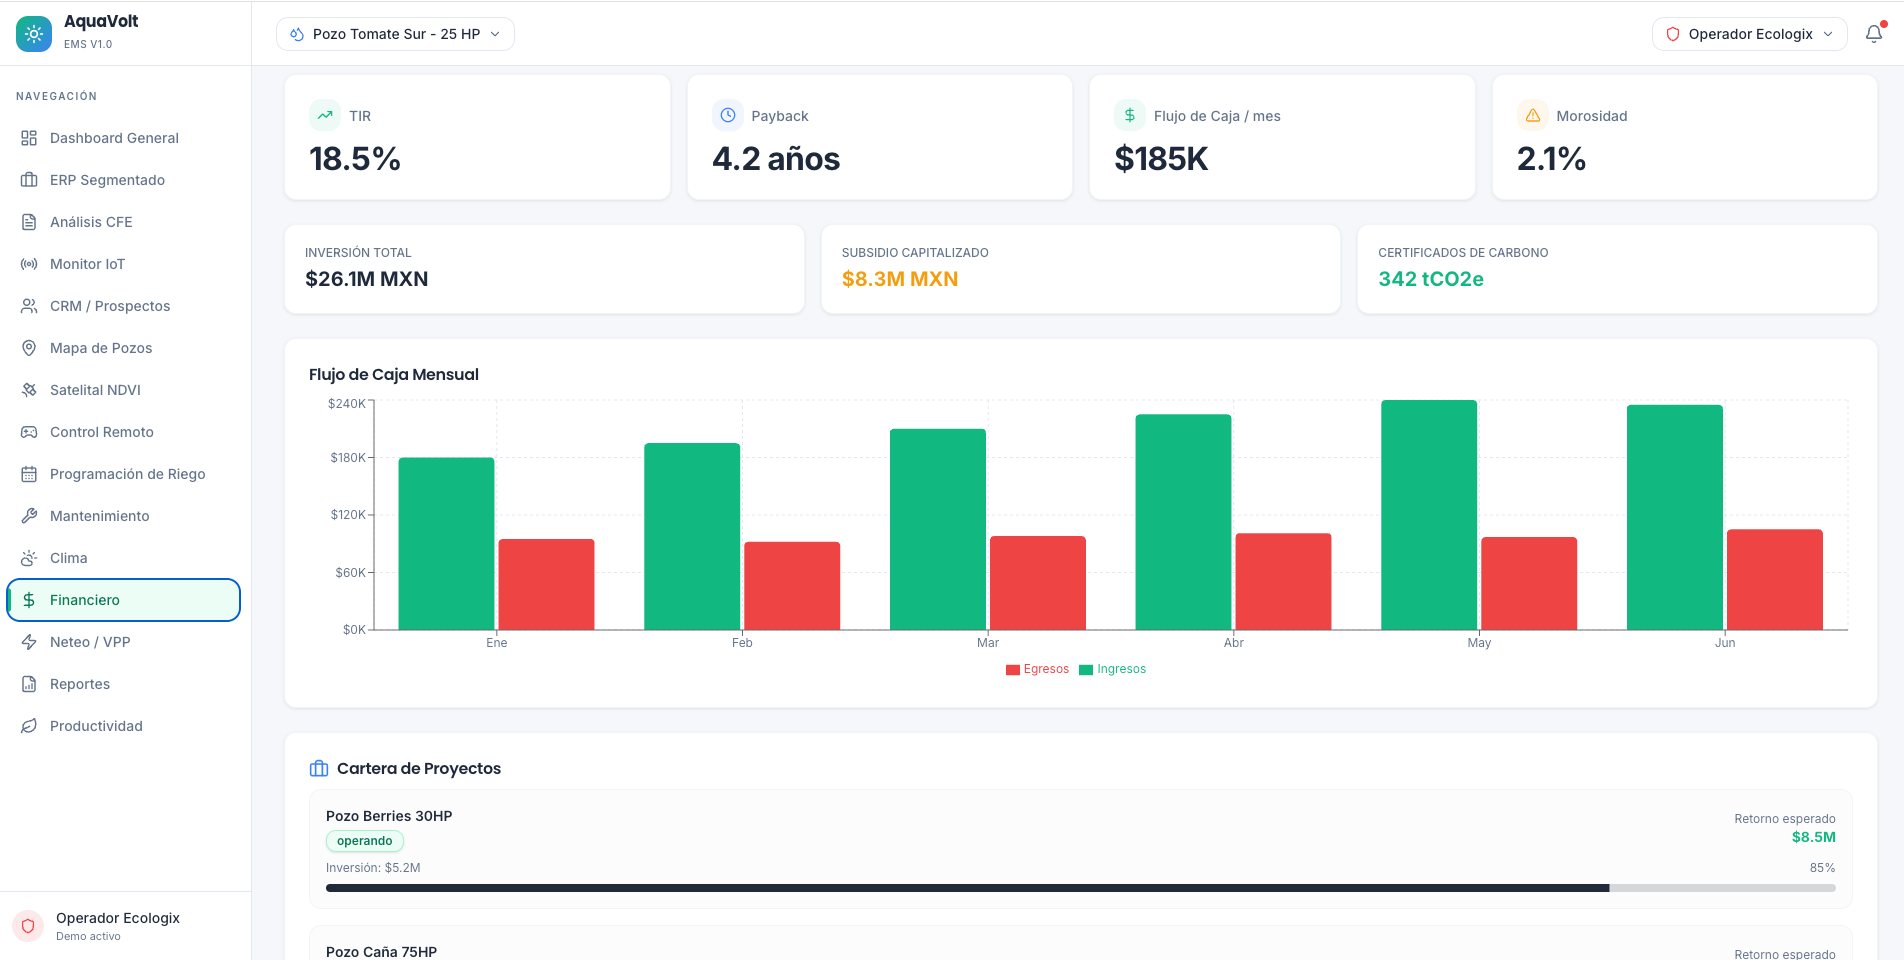Open the Reportes page
Viewport: 1904px width, 960px height.
pos(124,684)
